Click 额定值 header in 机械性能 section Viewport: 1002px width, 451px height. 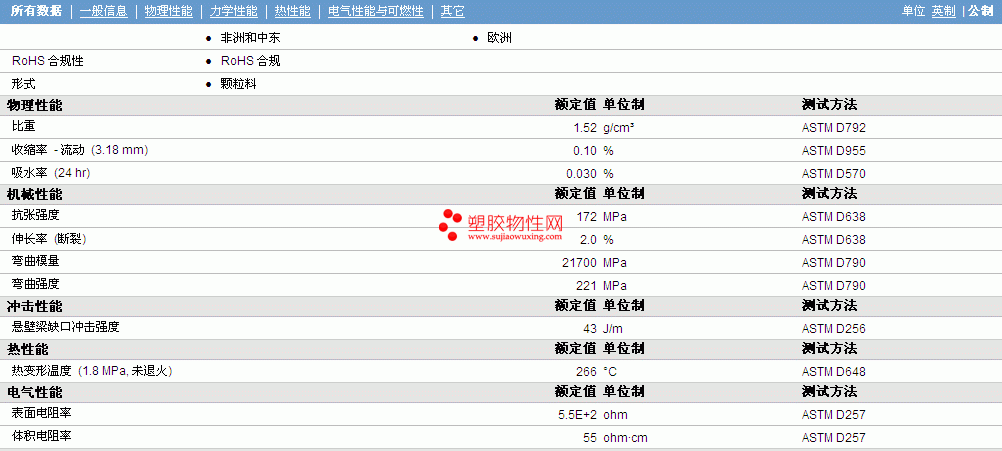pos(576,194)
